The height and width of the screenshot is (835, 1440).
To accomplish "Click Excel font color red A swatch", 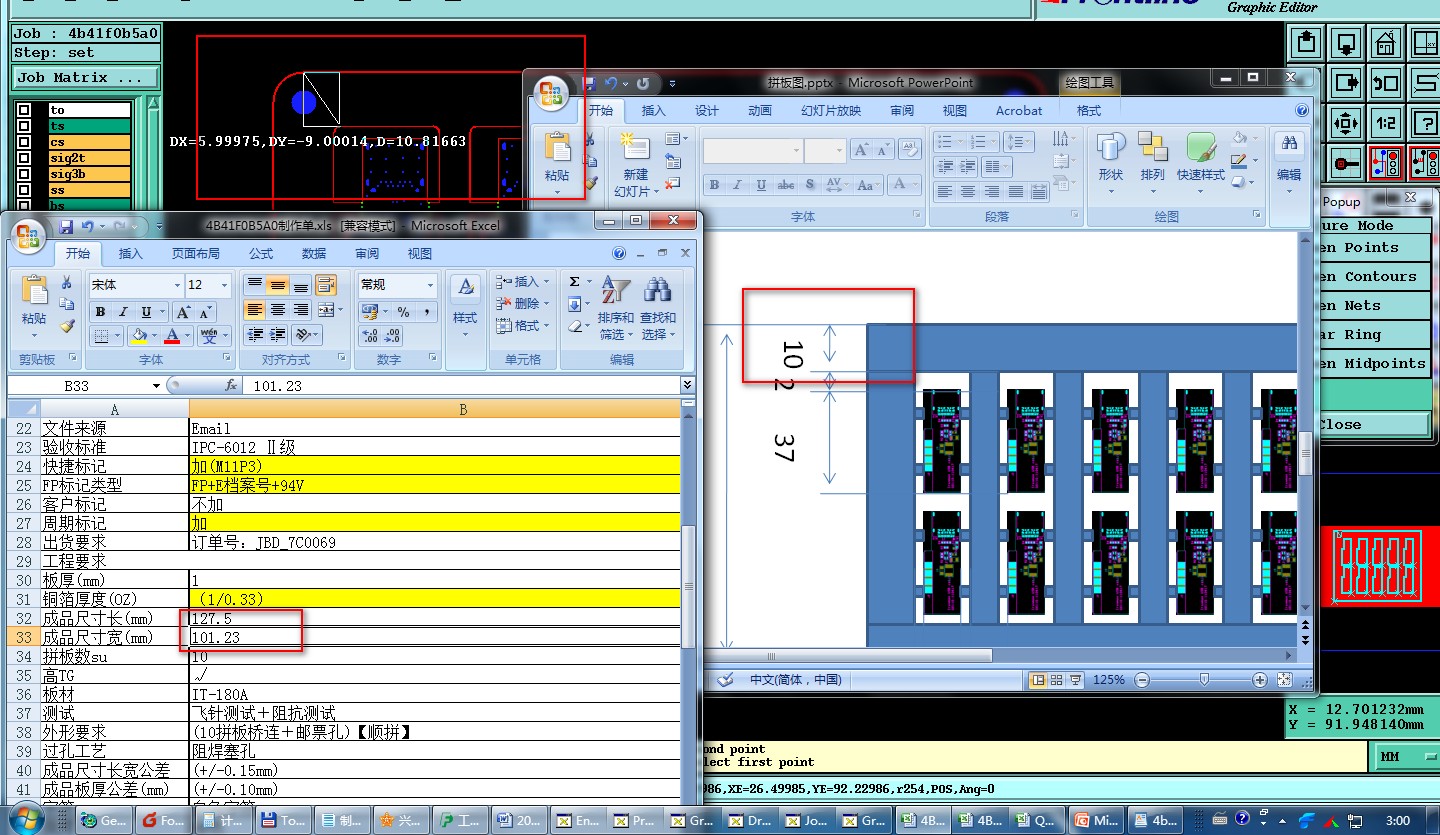I will [172, 336].
